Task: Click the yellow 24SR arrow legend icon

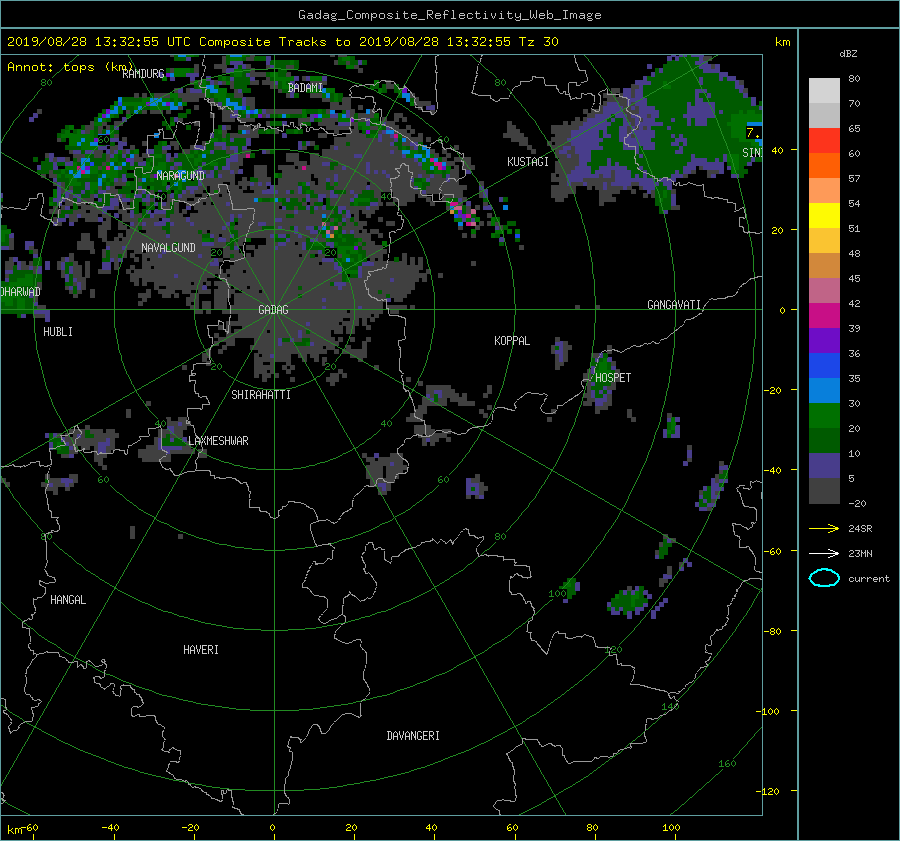Action: (824, 528)
